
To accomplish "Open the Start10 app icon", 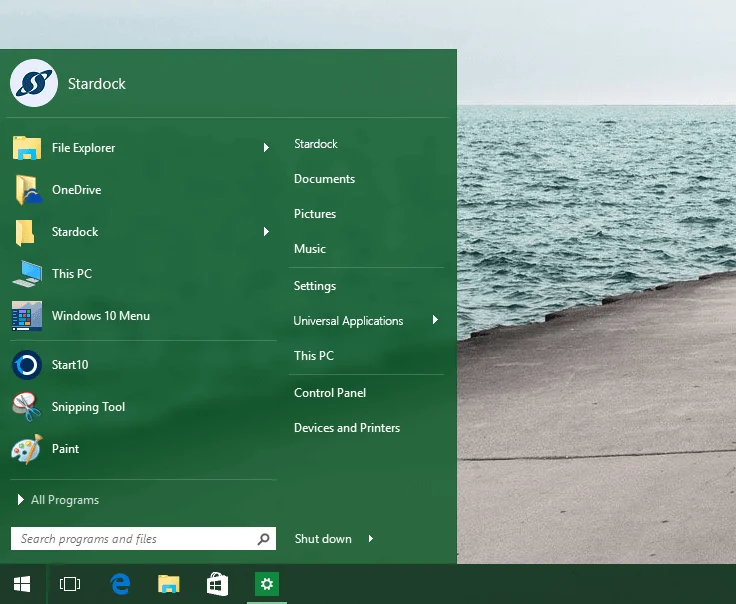I will (x=27, y=365).
